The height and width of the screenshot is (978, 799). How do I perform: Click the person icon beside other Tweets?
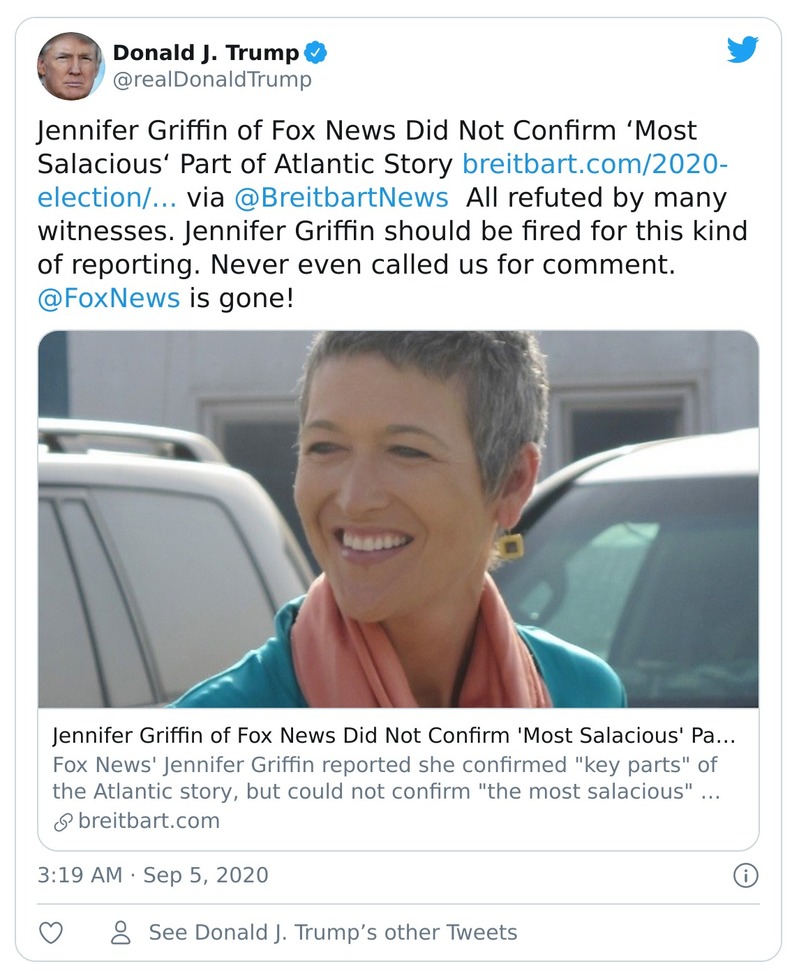click(x=121, y=933)
